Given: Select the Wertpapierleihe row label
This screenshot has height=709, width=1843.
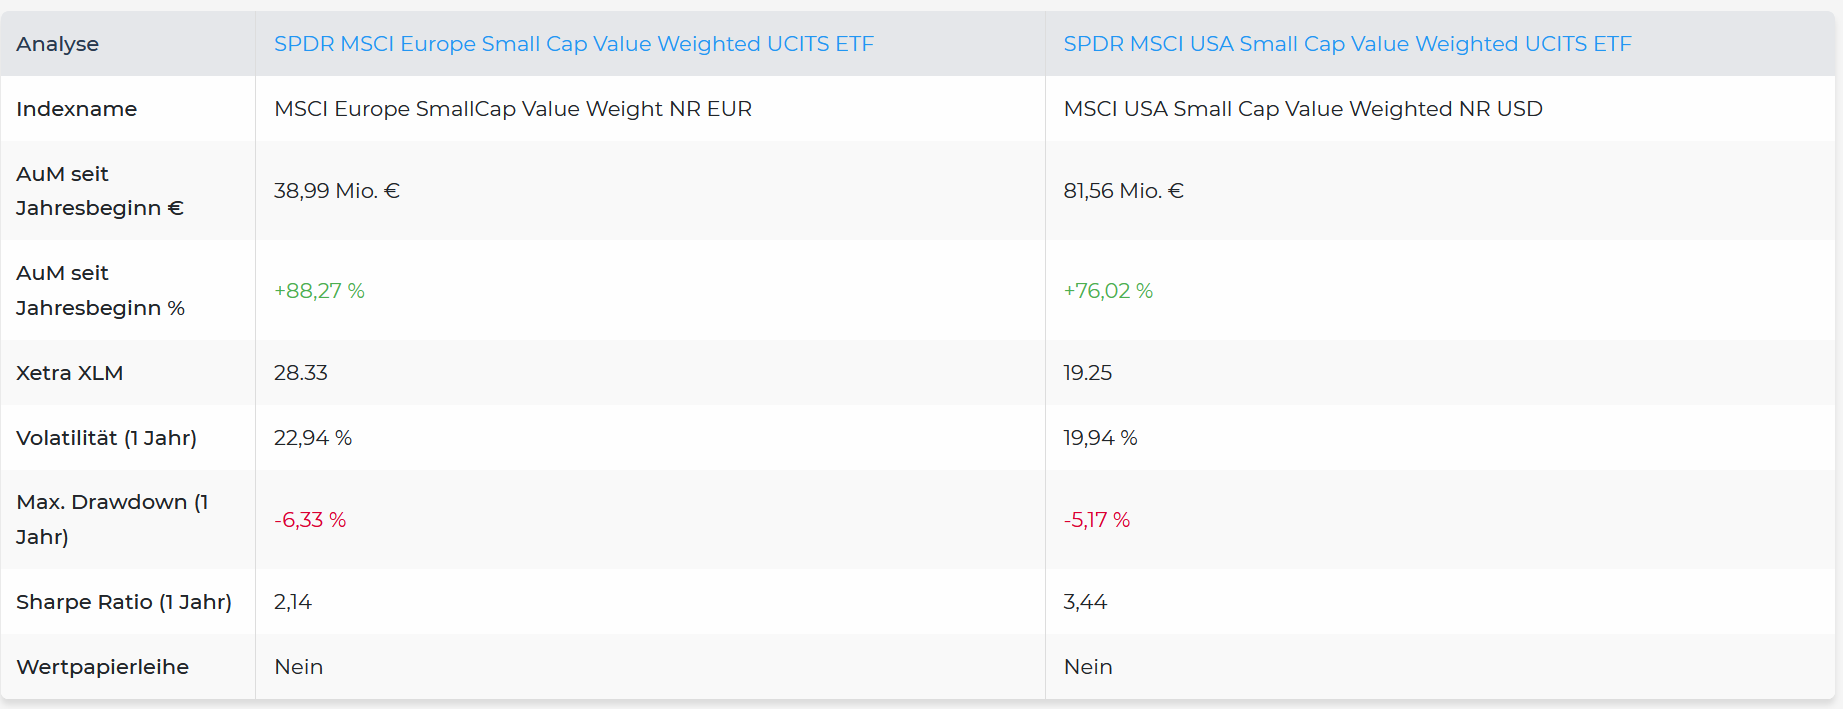Looking at the screenshot, I should coord(102,667).
